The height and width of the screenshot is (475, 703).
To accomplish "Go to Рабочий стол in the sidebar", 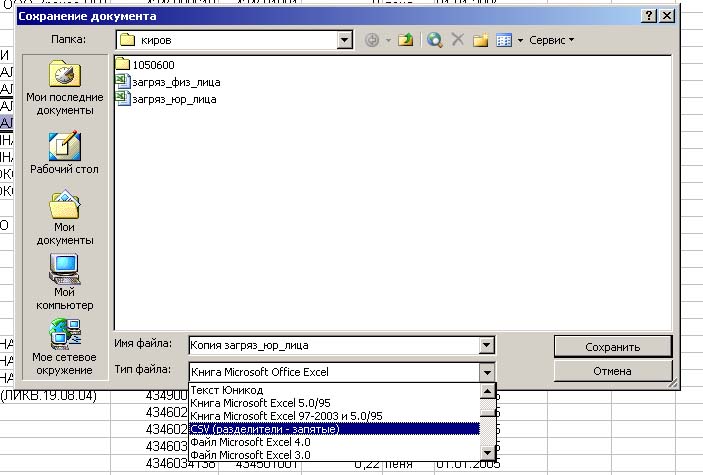I will pos(65,154).
